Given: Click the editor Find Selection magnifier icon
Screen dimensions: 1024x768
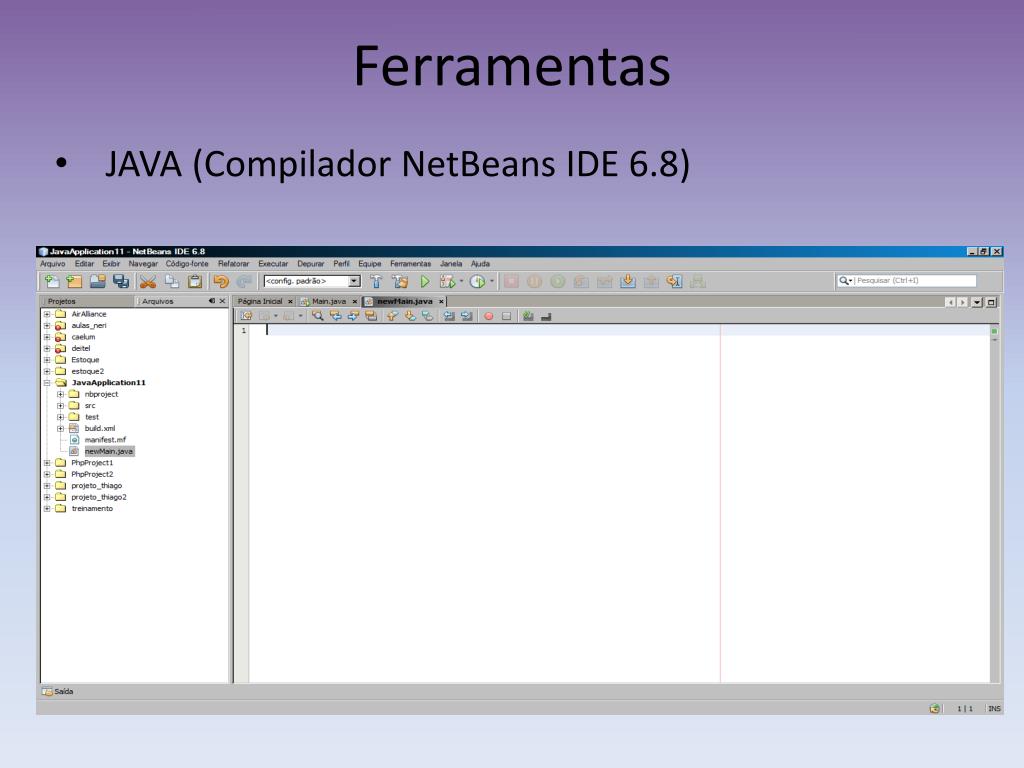Looking at the screenshot, I should pyautogui.click(x=318, y=316).
